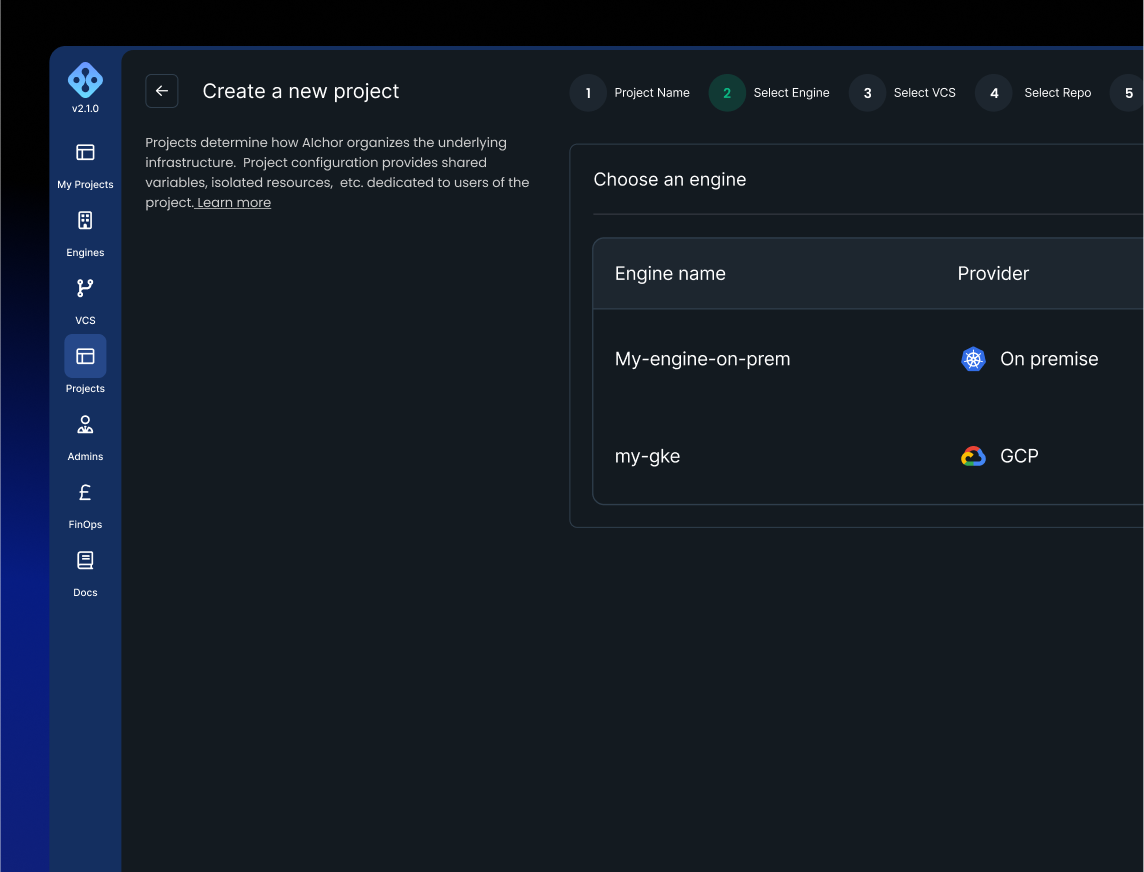Click the Engines sidebar label

tap(85, 252)
